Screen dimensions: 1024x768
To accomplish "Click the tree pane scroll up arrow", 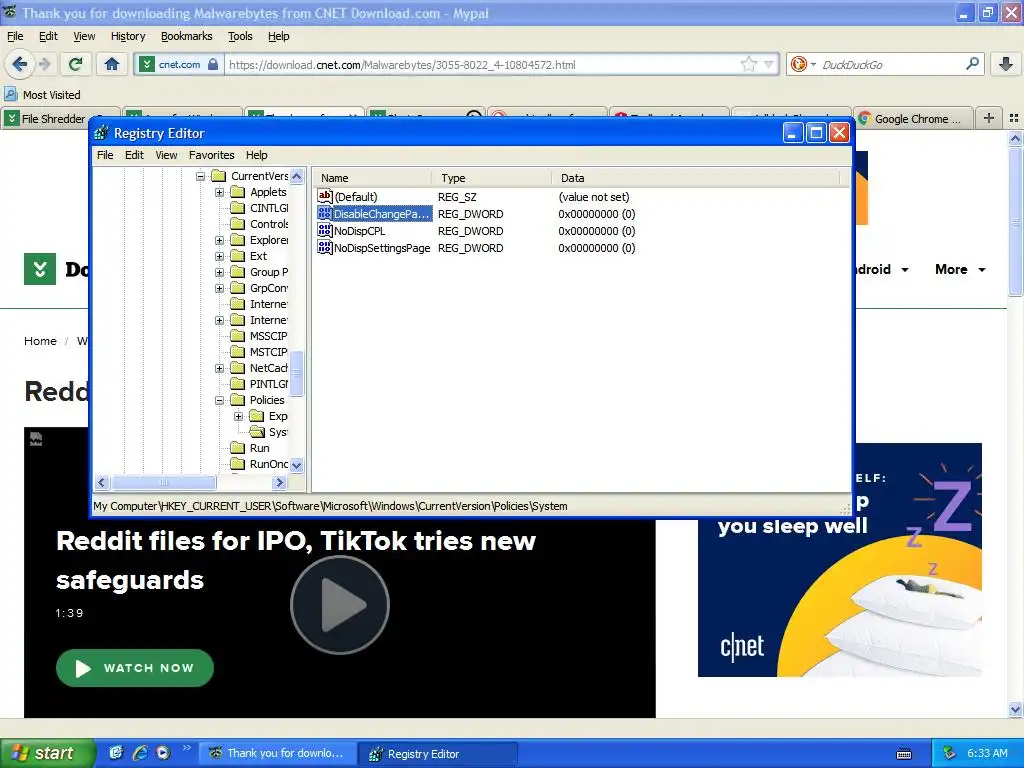I will [x=296, y=176].
